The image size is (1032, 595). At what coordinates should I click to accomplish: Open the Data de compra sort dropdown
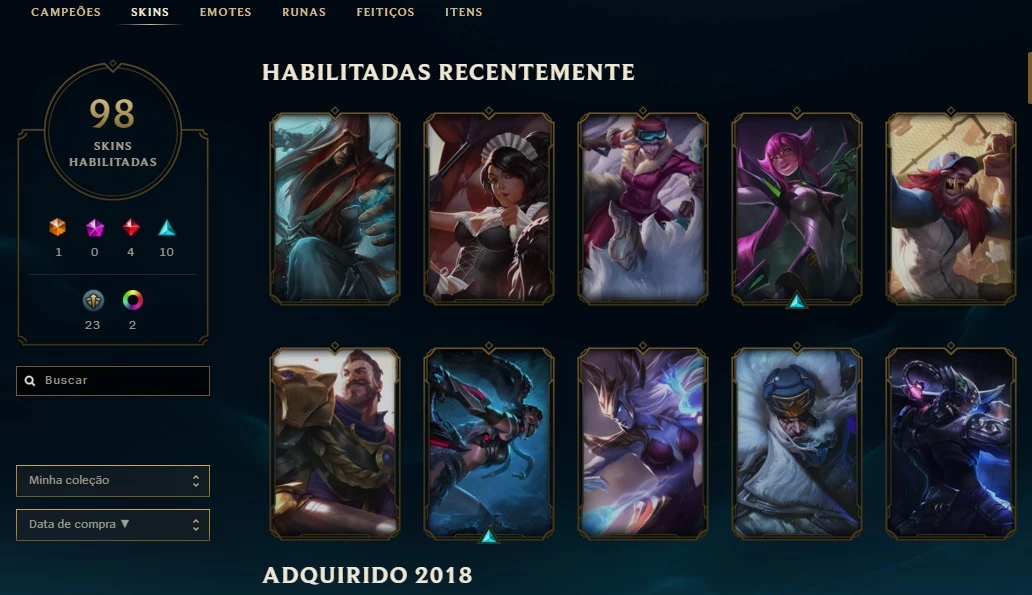coord(113,525)
